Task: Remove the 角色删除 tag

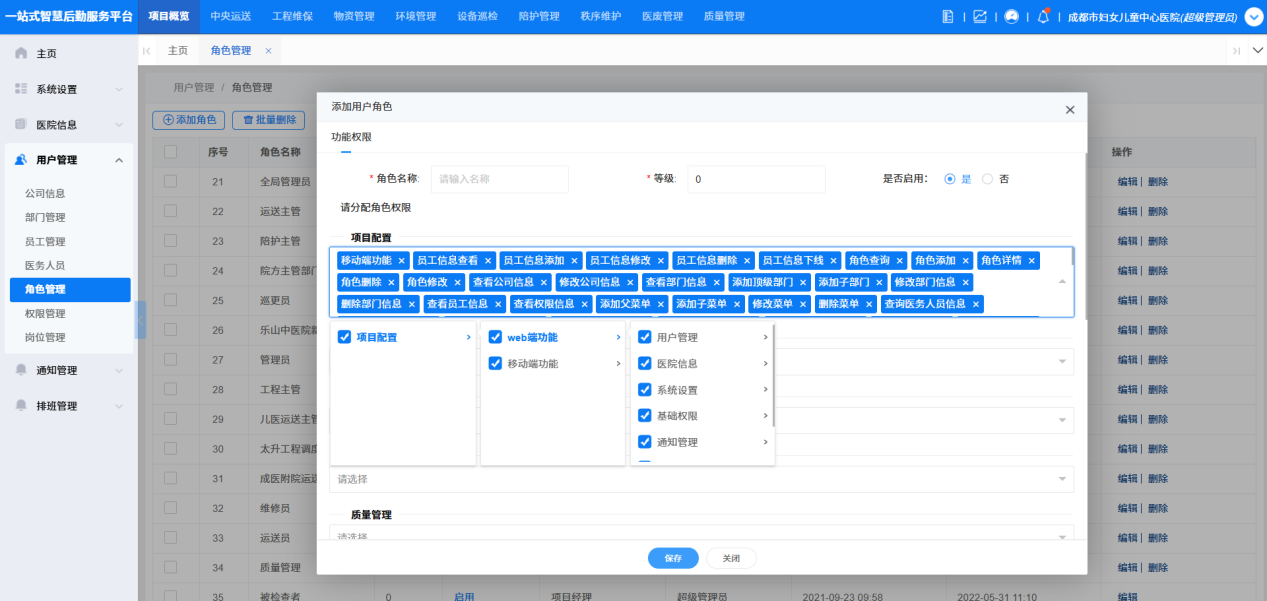Action: pos(391,283)
